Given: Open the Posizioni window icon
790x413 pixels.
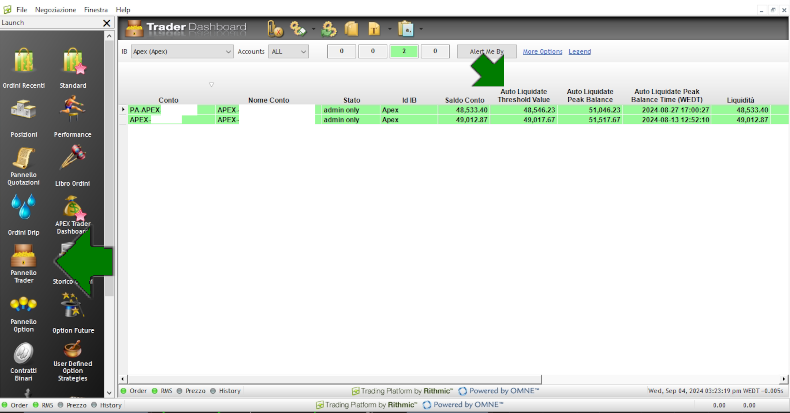Looking at the screenshot, I should (x=24, y=112).
